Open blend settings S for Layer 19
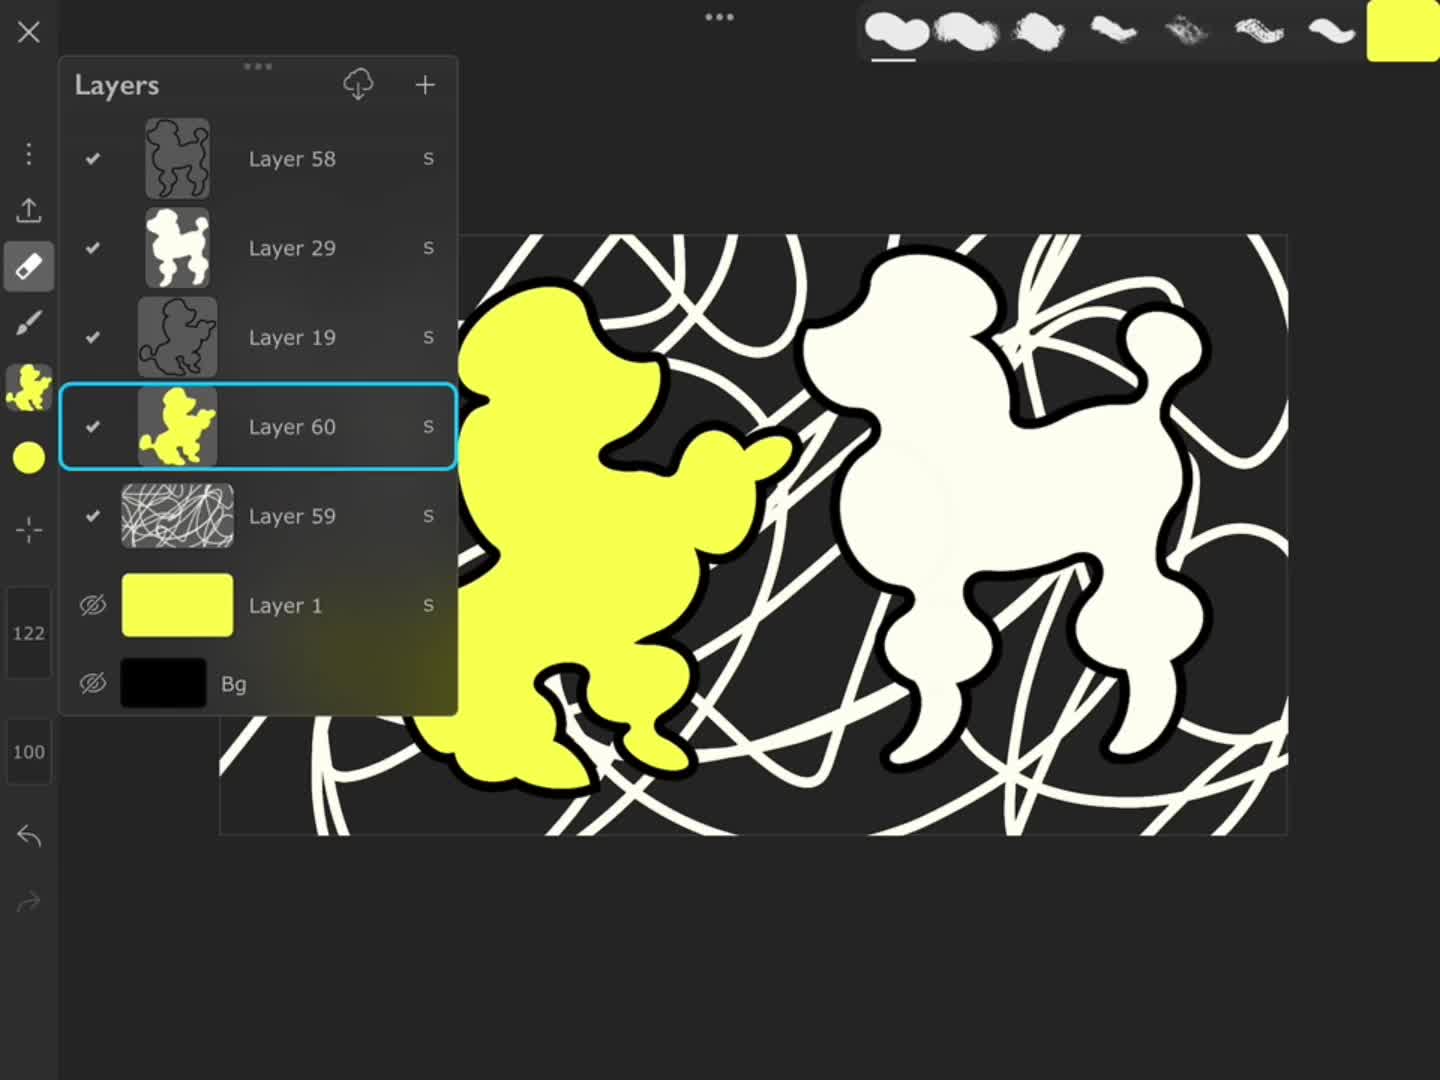This screenshot has height=1080, width=1440. [x=428, y=337]
